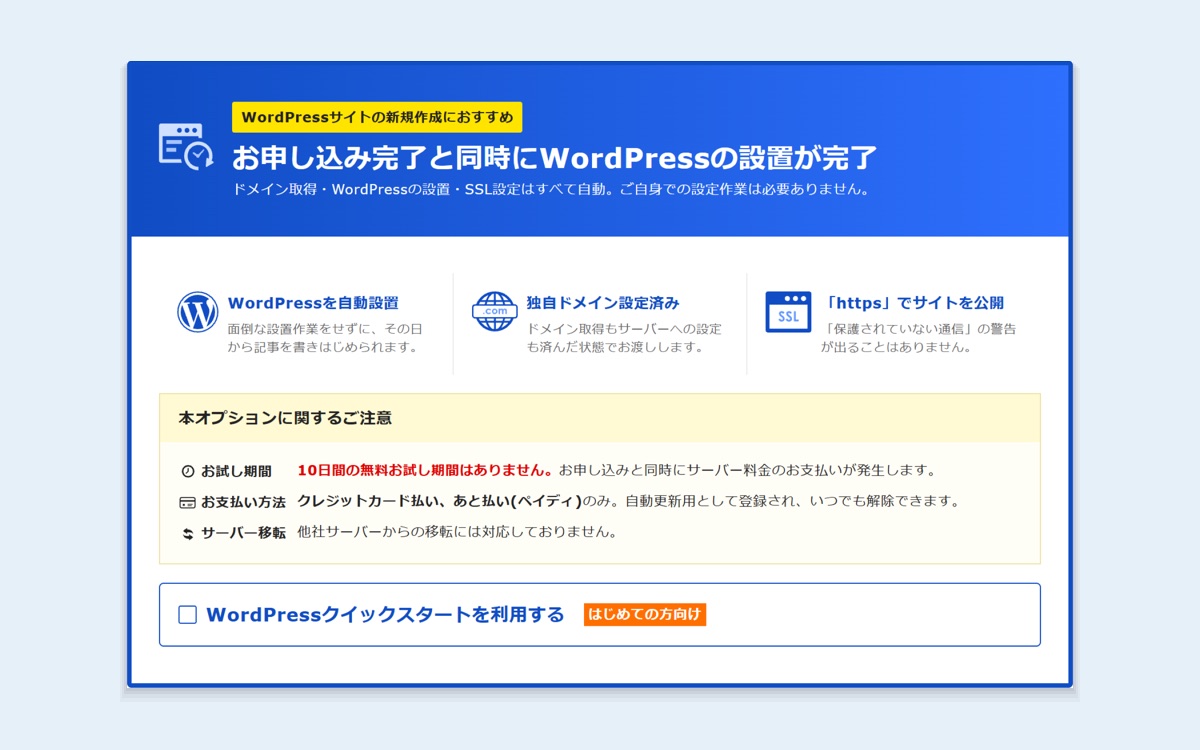The height and width of the screenshot is (750, 1200).
Task: Click the SSL browser window icon
Action: [788, 312]
